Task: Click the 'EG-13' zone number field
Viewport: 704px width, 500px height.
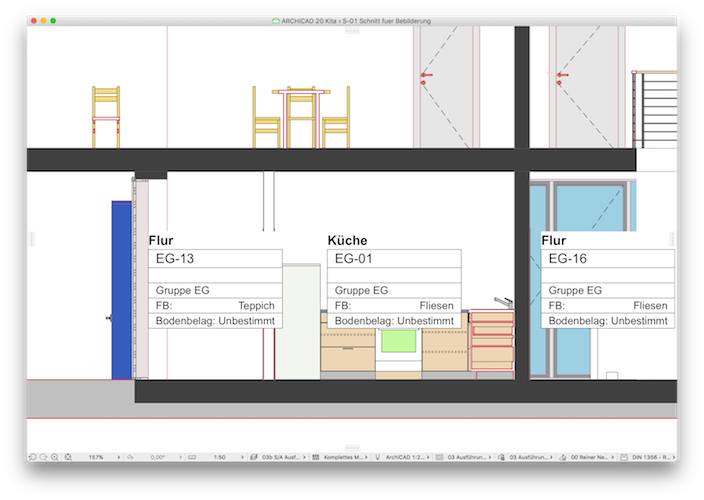Action: click(216, 259)
